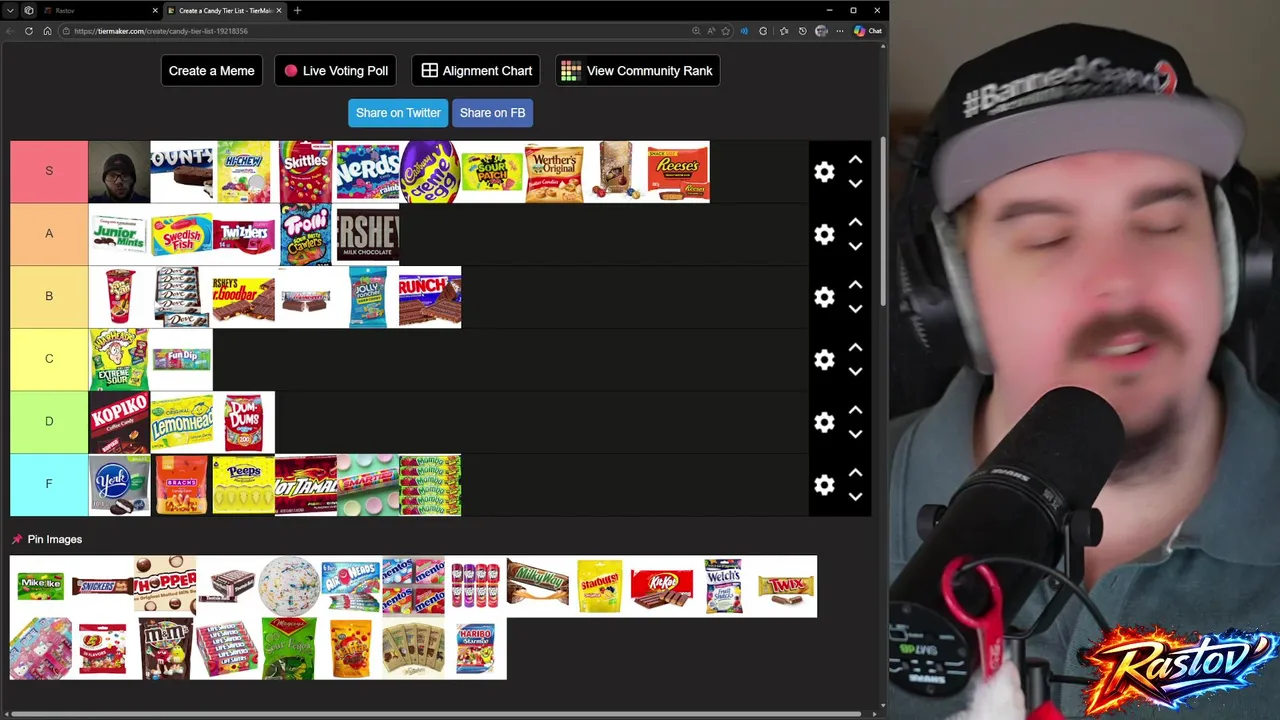1280x720 pixels.
Task: Open settings gear for F tier row
Action: (824, 485)
